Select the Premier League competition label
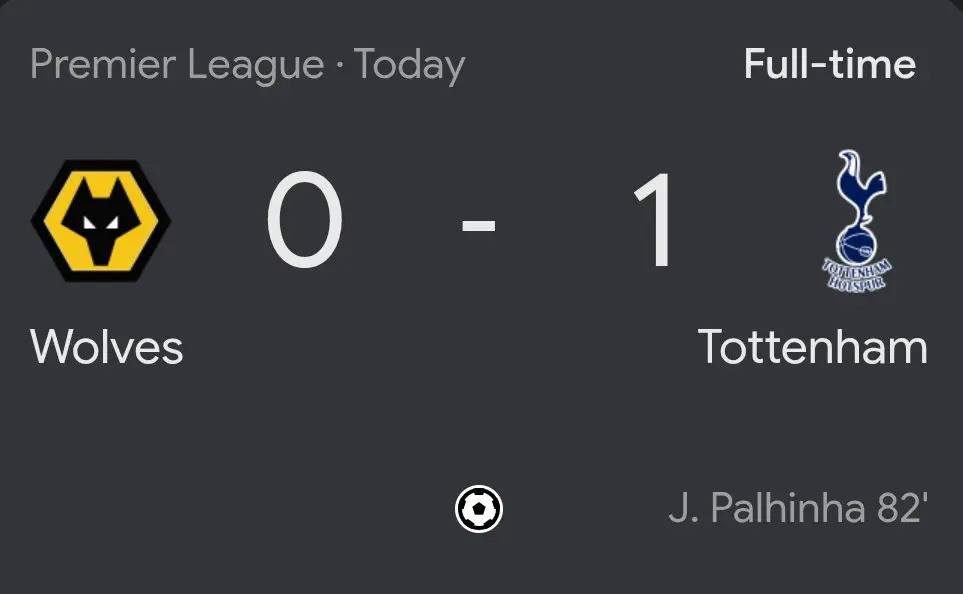Viewport: 963px width, 594px height. 177,65
